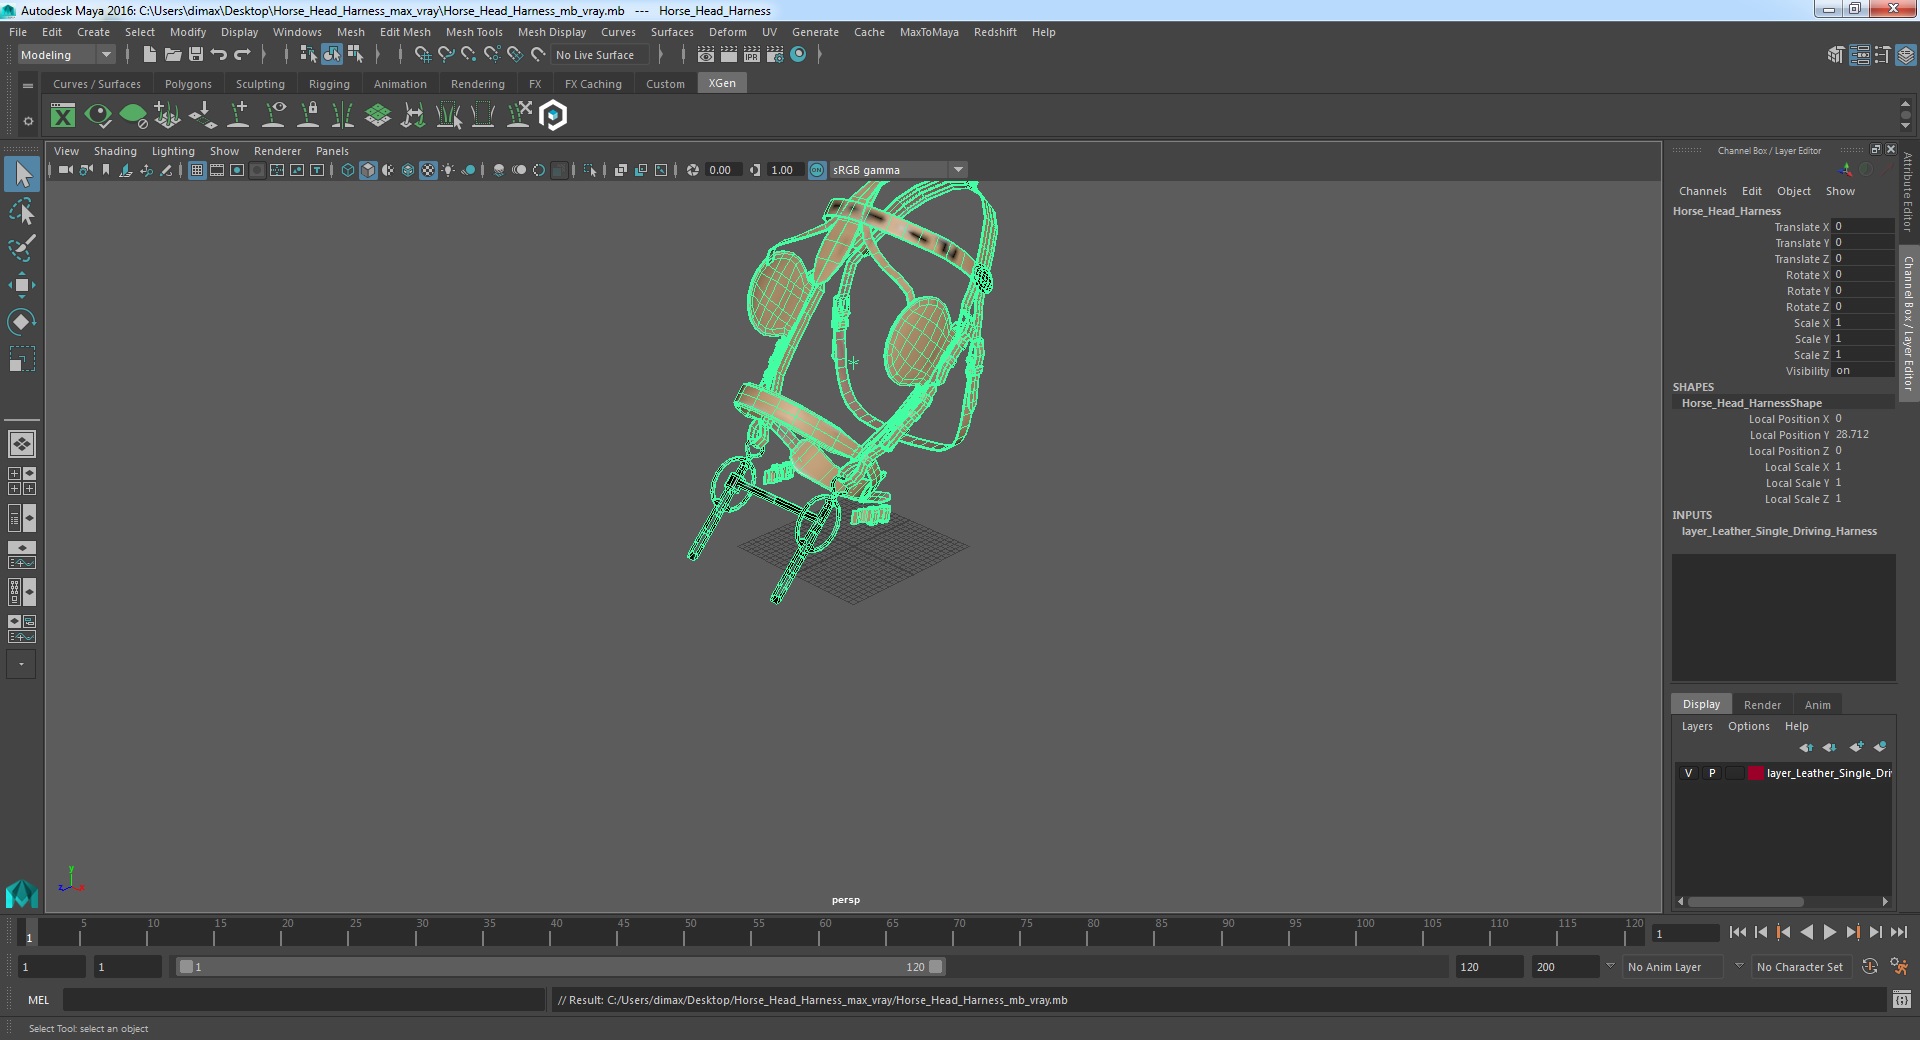Click XGen clear preview leaf icon
This screenshot has height=1040, width=1920.
point(133,116)
